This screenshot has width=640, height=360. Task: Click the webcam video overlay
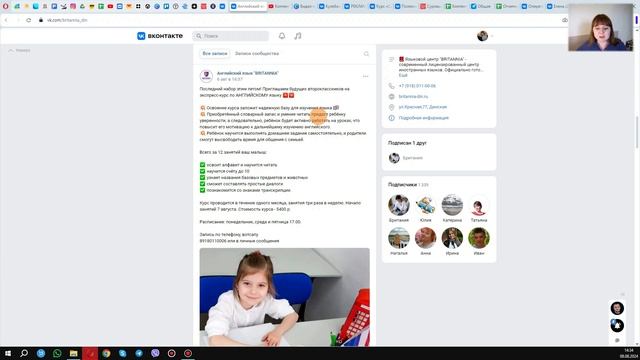[x=600, y=27]
